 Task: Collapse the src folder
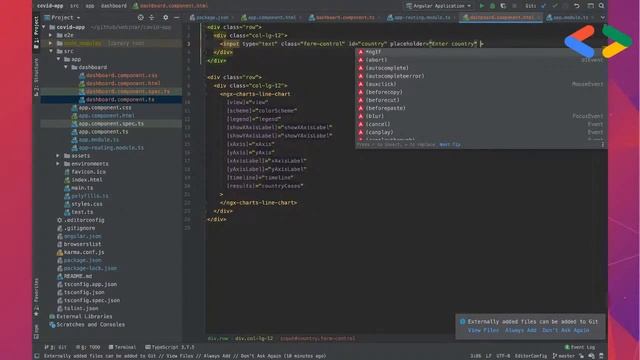pos(51,51)
